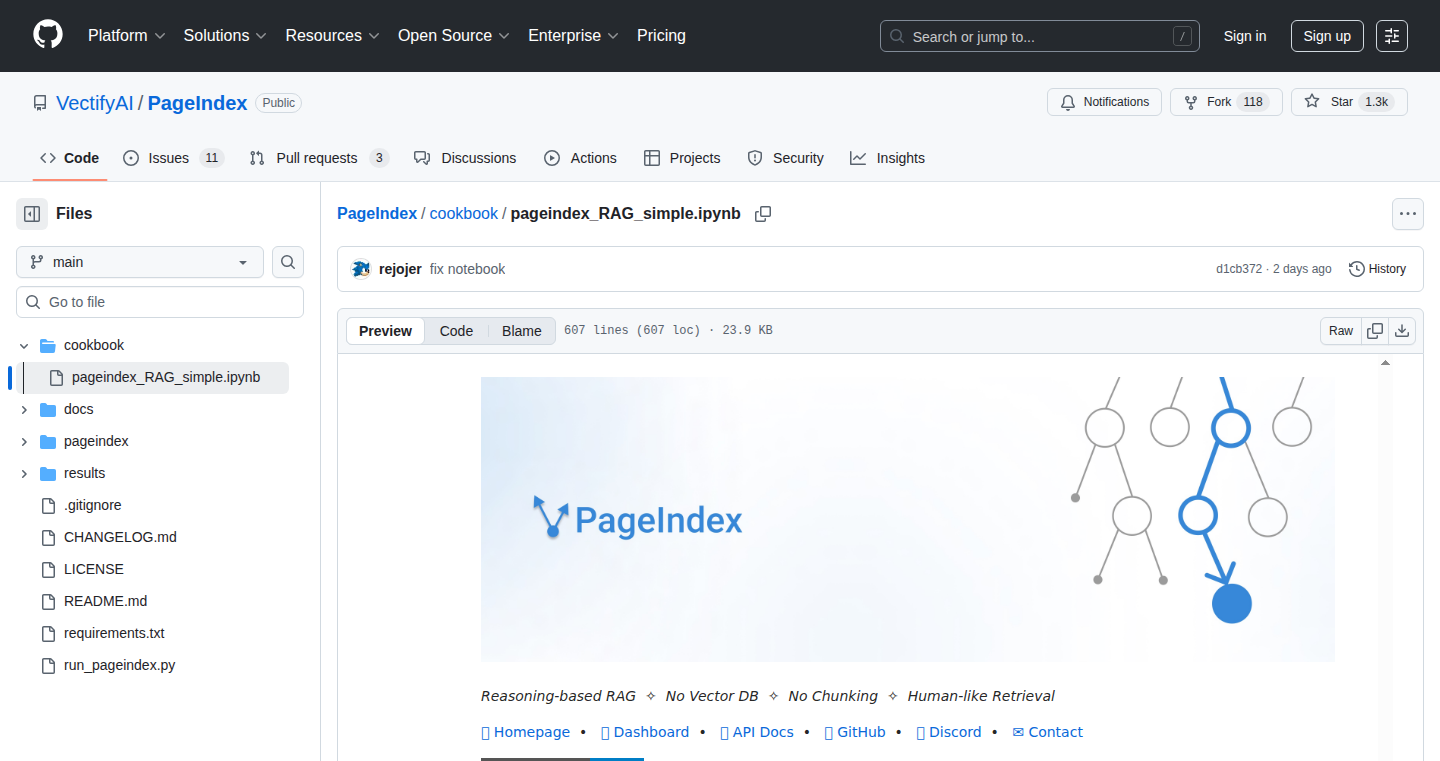Expand the docs folder chevron
This screenshot has height=761, width=1440.
[x=24, y=410]
